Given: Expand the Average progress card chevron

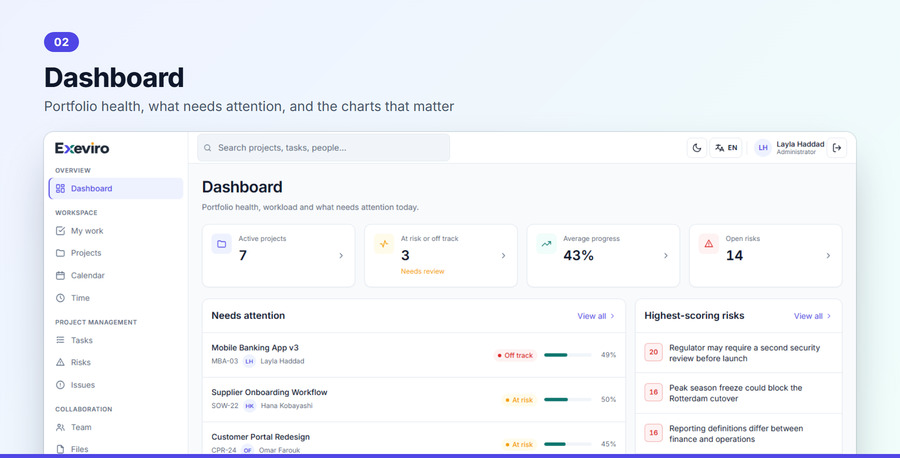Looking at the screenshot, I should pyautogui.click(x=666, y=256).
